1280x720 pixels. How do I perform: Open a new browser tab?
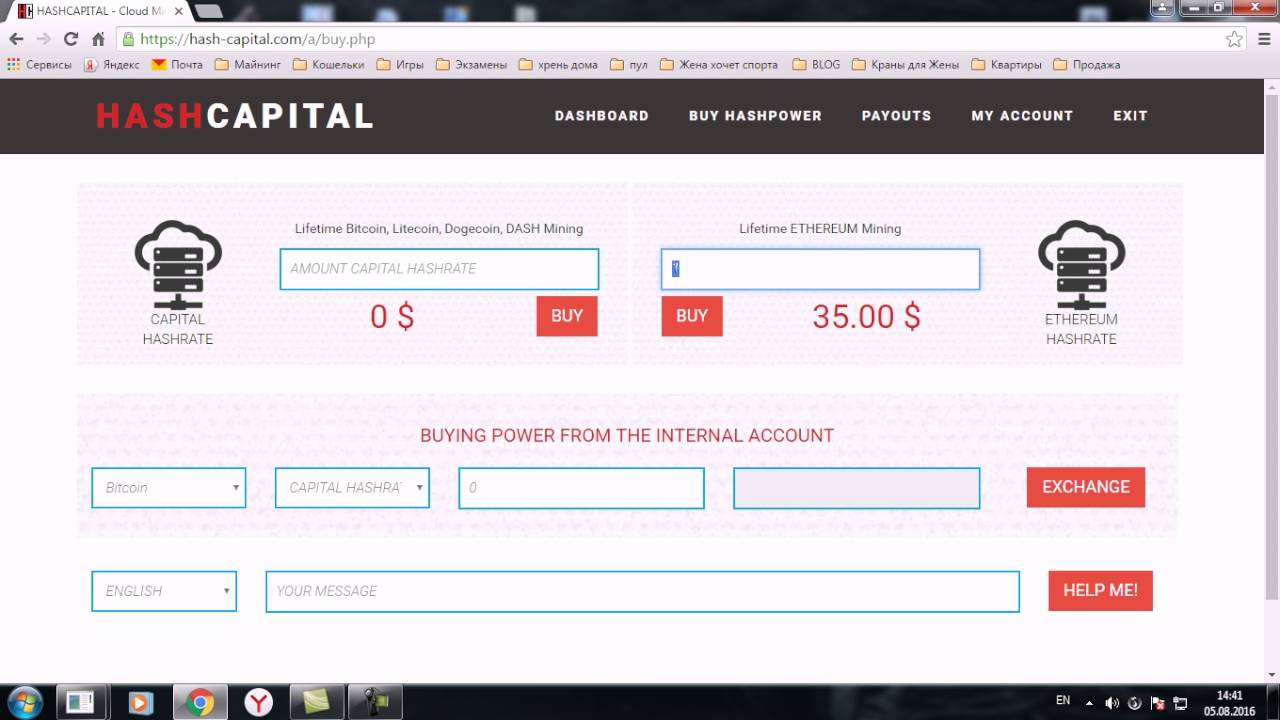click(x=209, y=11)
